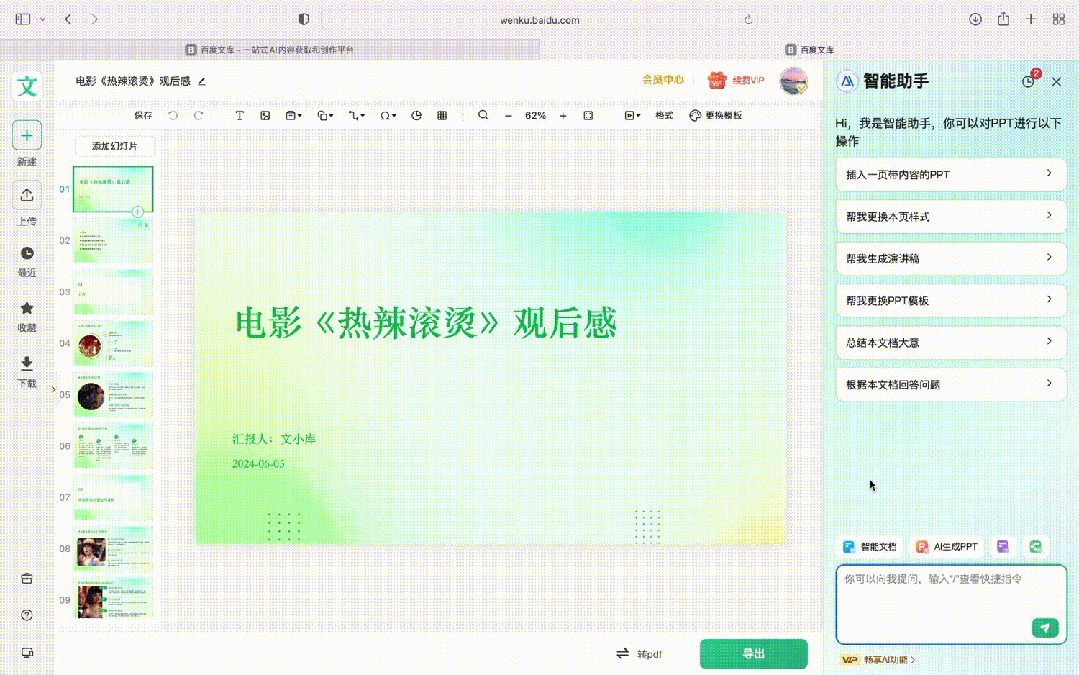
Task: Insert a table using the grid icon
Action: pos(442,116)
